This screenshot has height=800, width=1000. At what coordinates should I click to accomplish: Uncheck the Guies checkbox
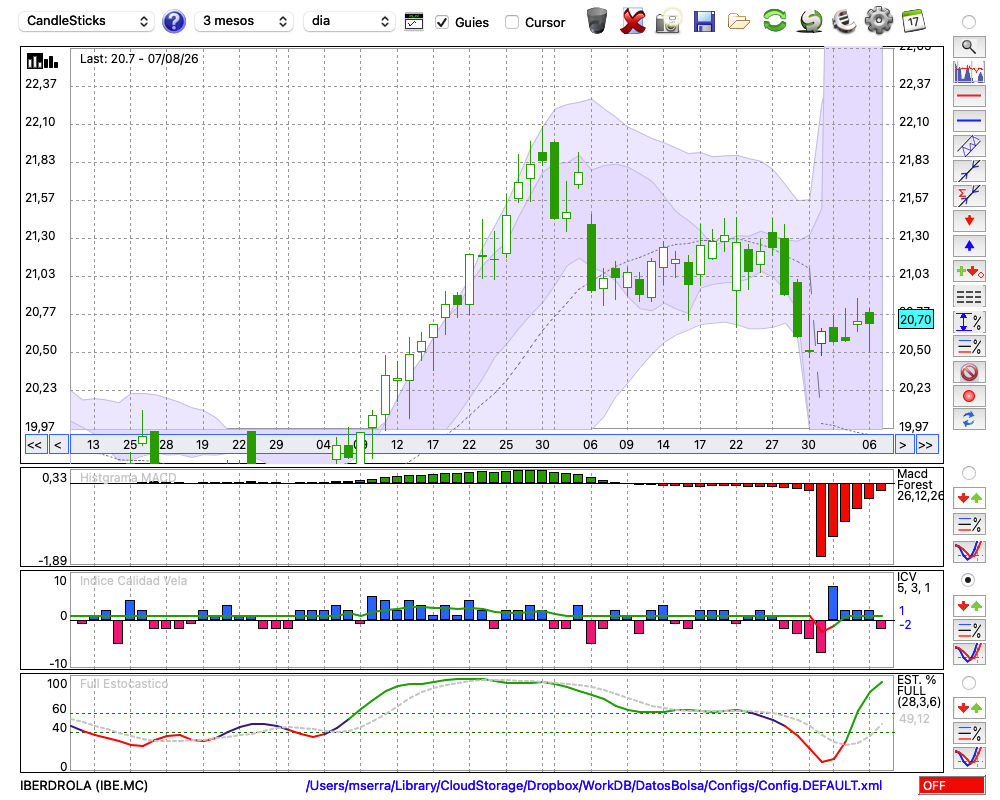pyautogui.click(x=441, y=22)
